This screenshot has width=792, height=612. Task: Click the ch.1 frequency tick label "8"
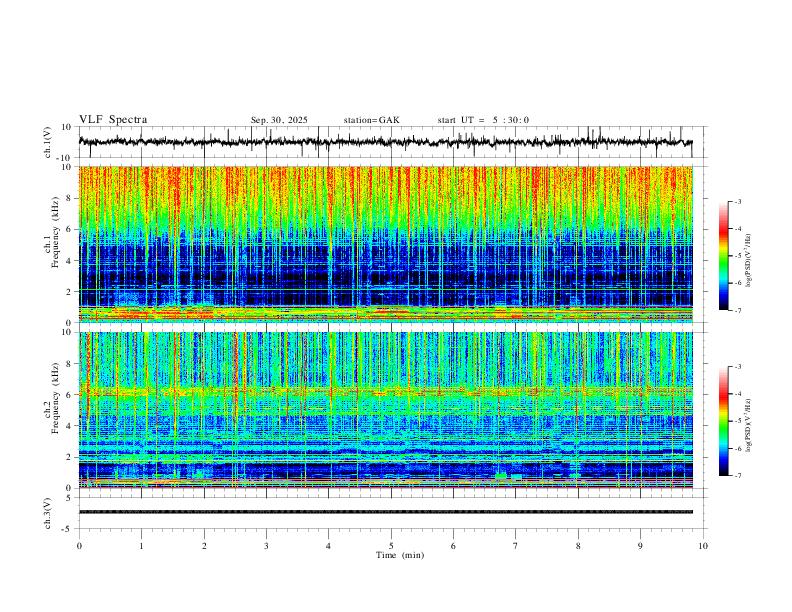[x=71, y=198]
